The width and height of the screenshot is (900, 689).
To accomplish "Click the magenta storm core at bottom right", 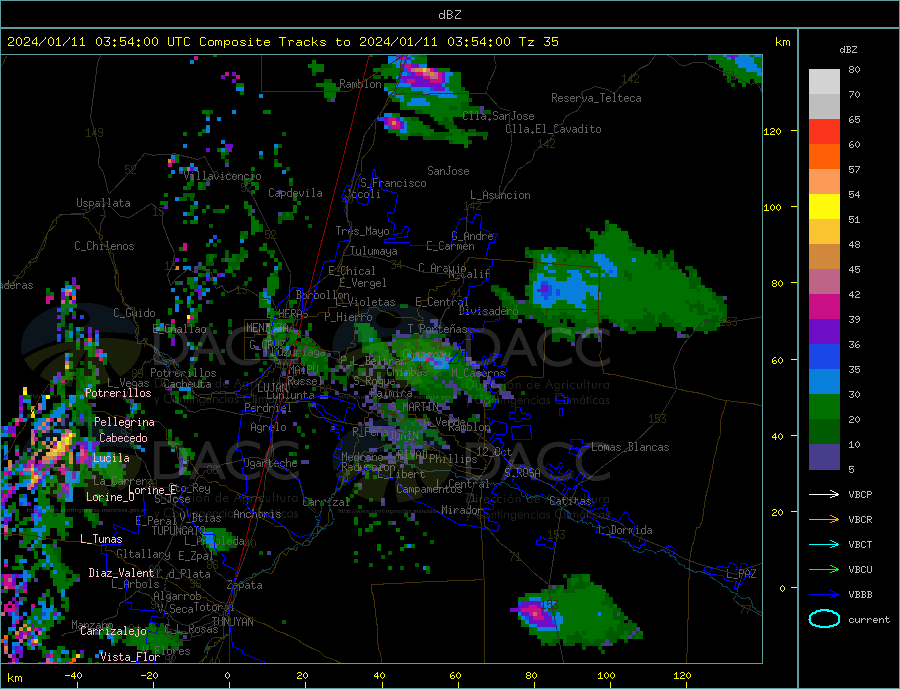I will (x=535, y=611).
